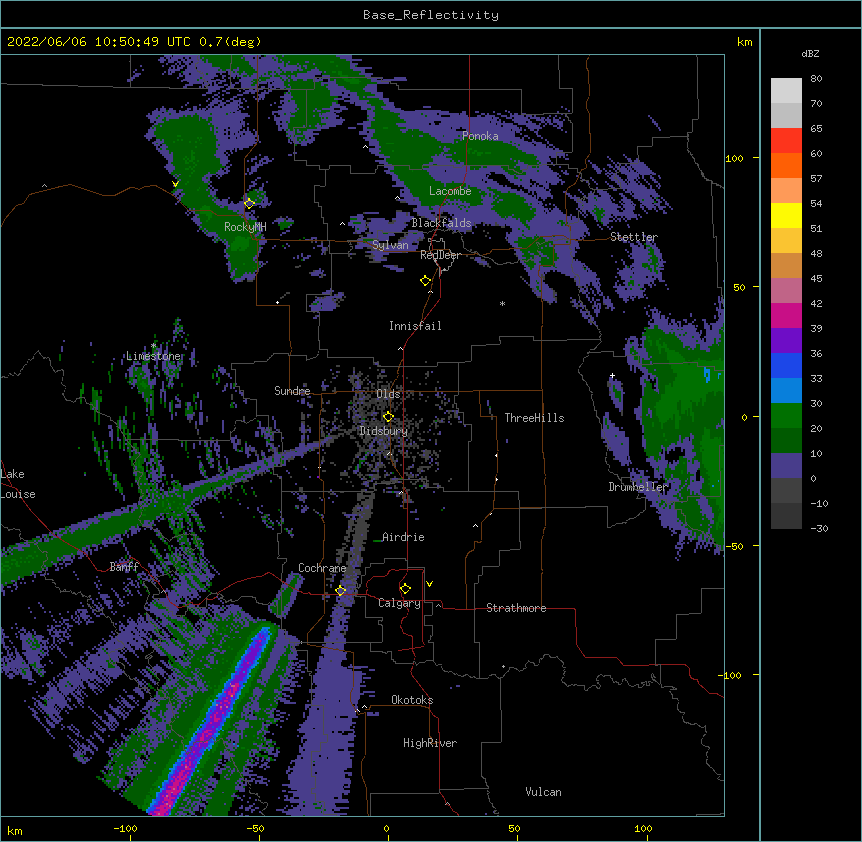Pick the yellow 54-51 dBZ legend swatch
Screen dimensions: 862x842
[786, 215]
